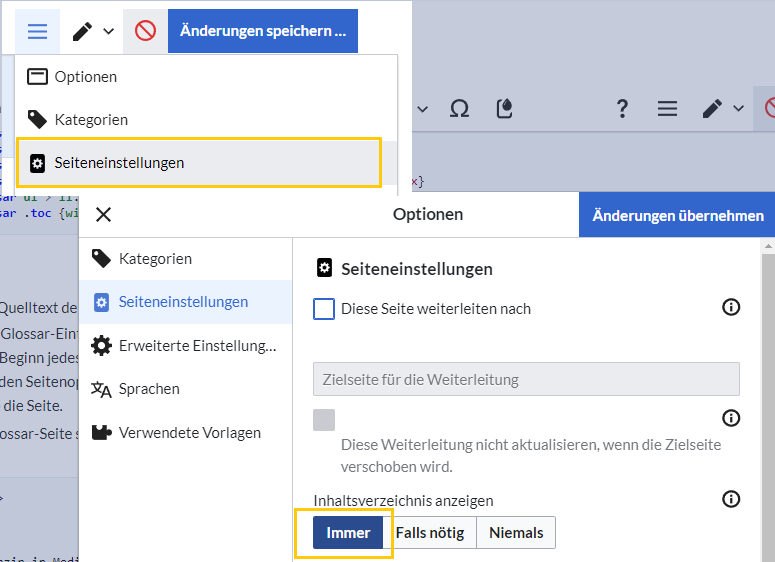
Task: Click the info icon beside Inhaltsverzeichnis anzeigen
Action: click(731, 499)
